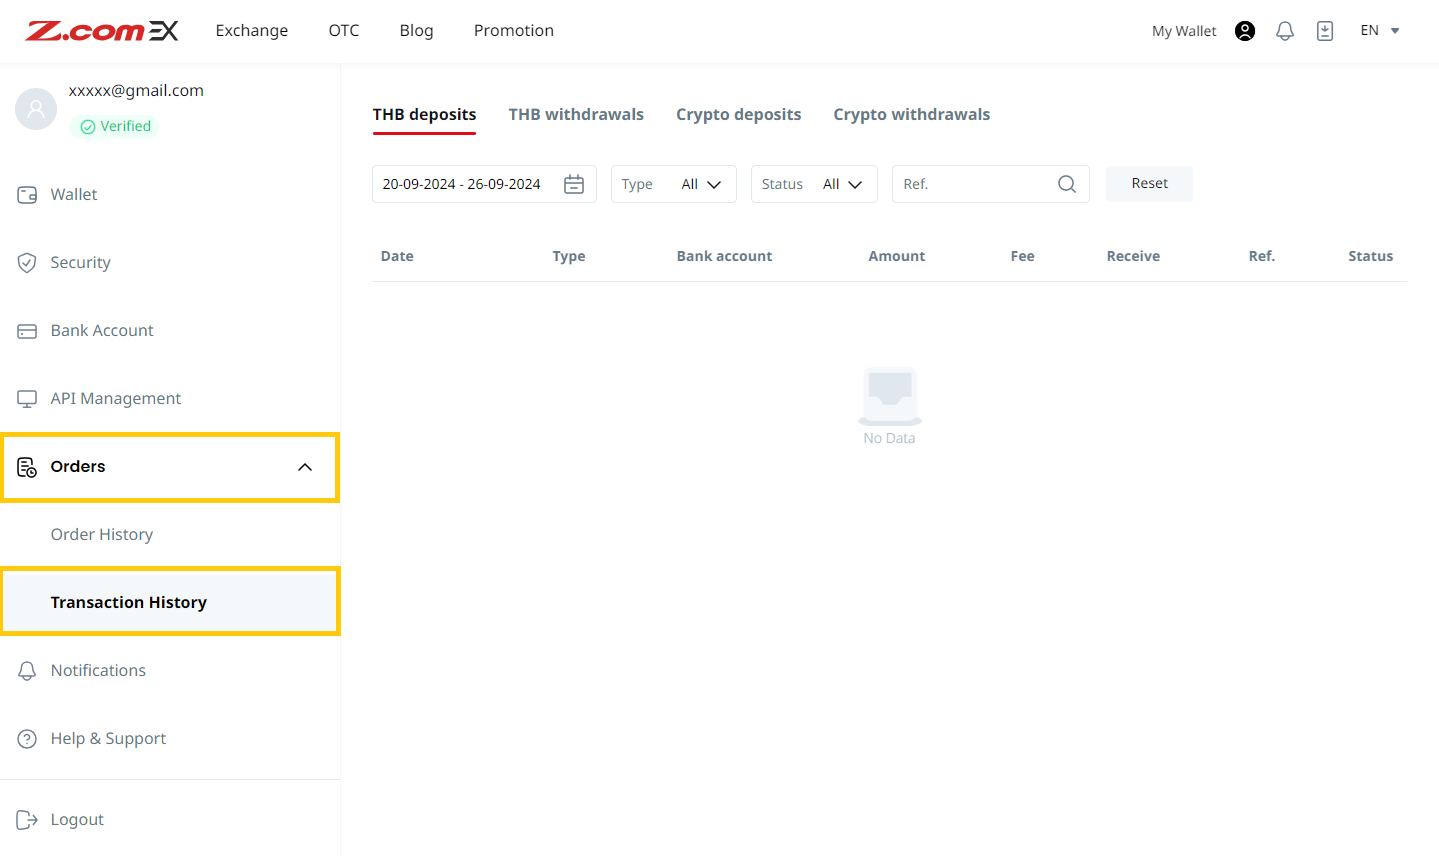Go to Wallet in sidebar
The image size is (1439, 859).
[x=74, y=195]
